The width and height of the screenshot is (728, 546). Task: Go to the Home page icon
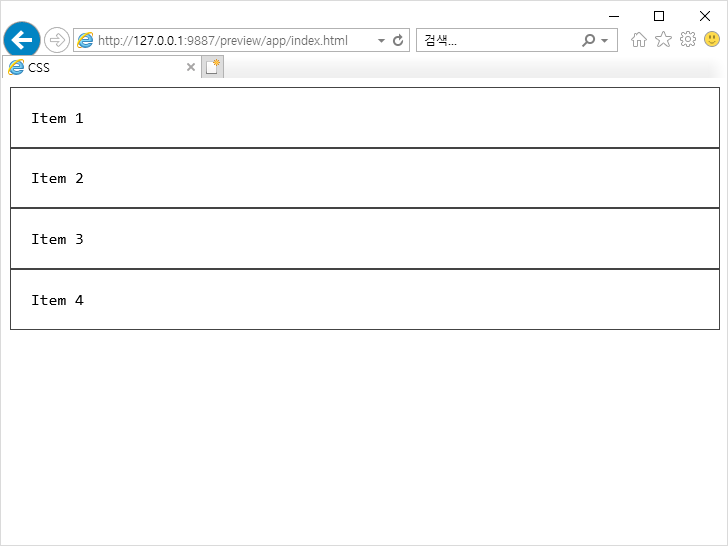pyautogui.click(x=639, y=40)
